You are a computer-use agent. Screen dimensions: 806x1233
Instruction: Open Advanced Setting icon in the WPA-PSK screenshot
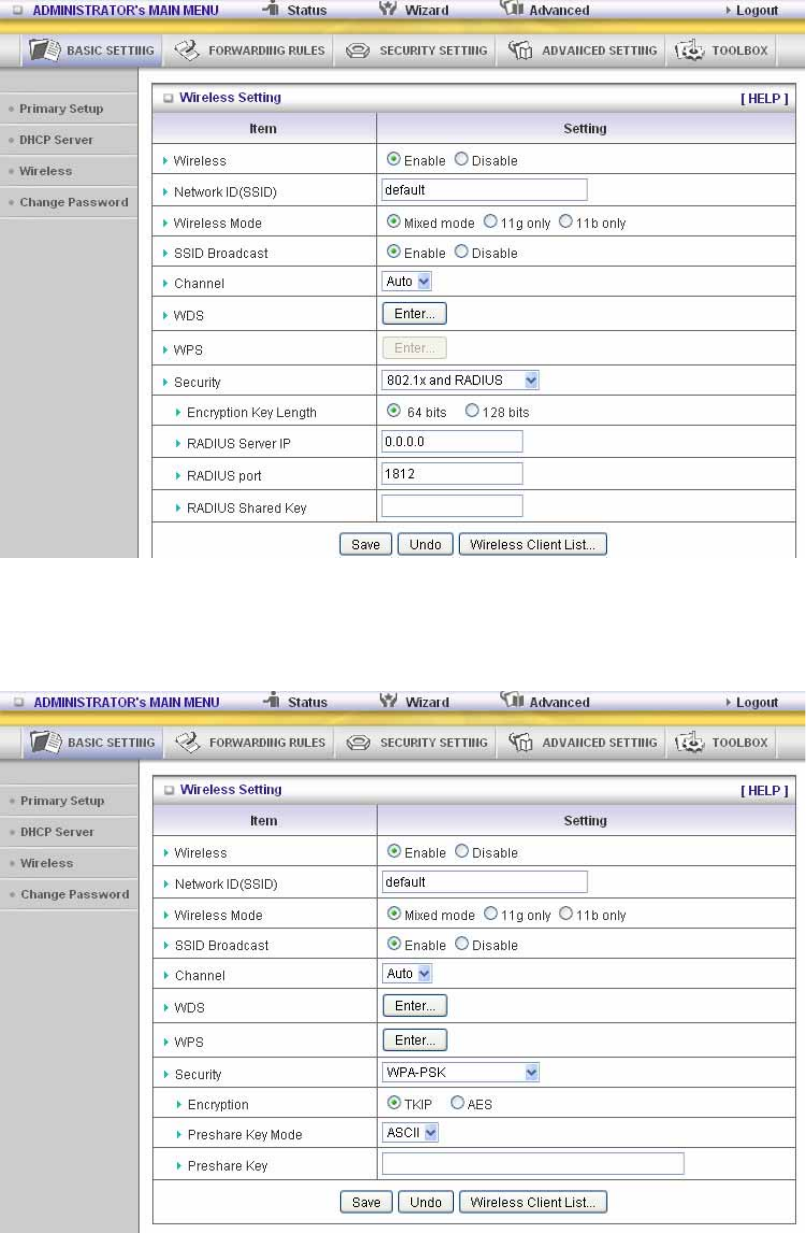(520, 742)
